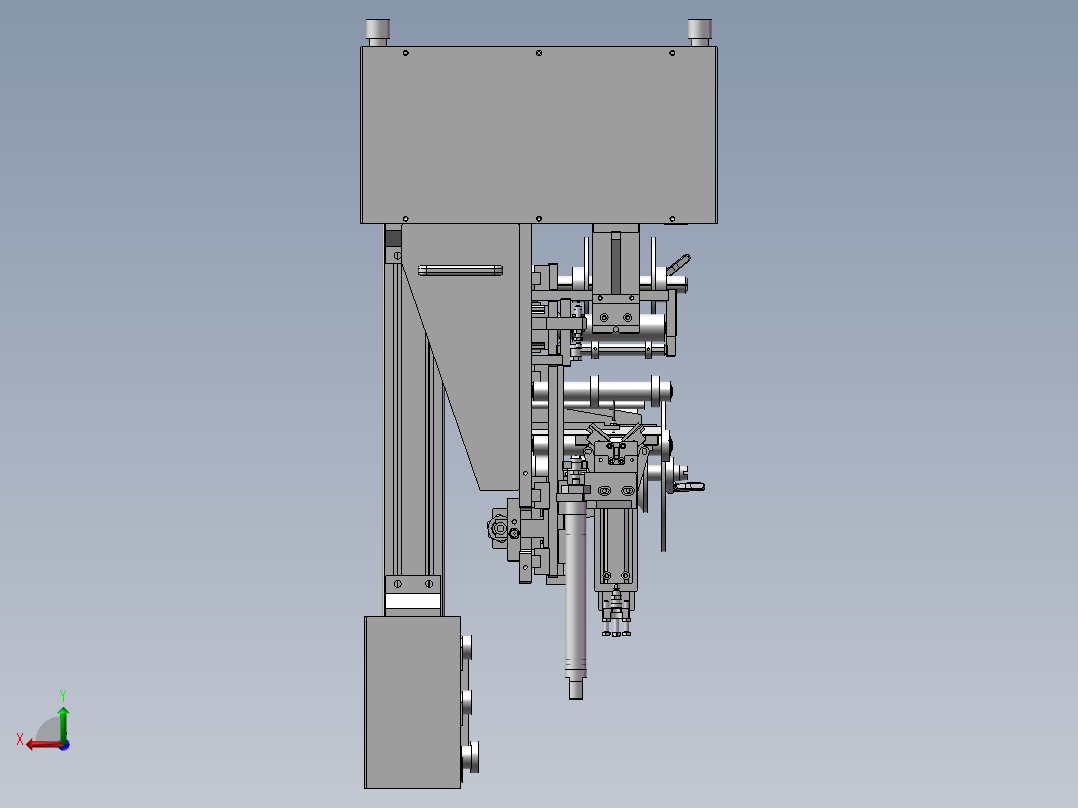
Task: Select the black star knob on the bracket
Action: pos(498,529)
